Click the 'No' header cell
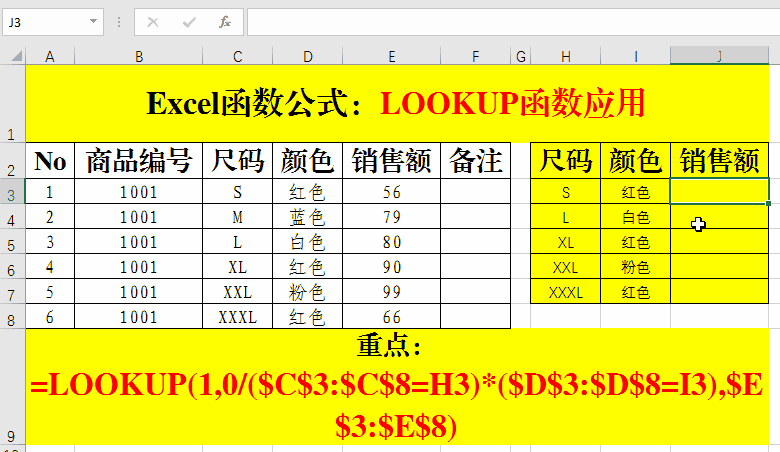 pos(50,161)
